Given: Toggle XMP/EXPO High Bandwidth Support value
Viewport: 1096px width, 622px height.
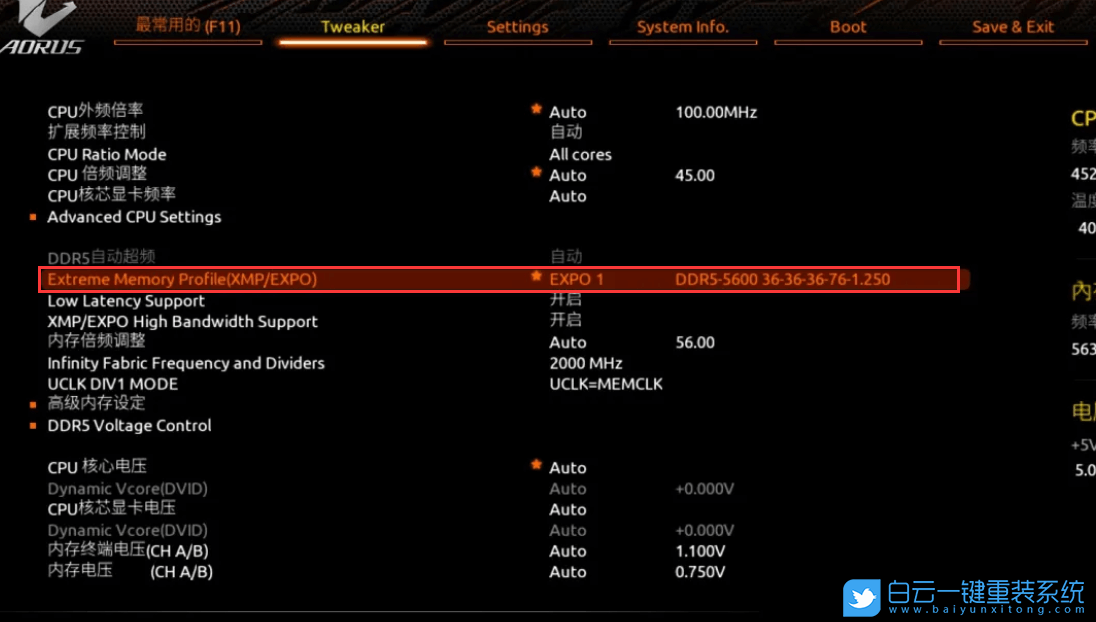Looking at the screenshot, I should (x=565, y=320).
